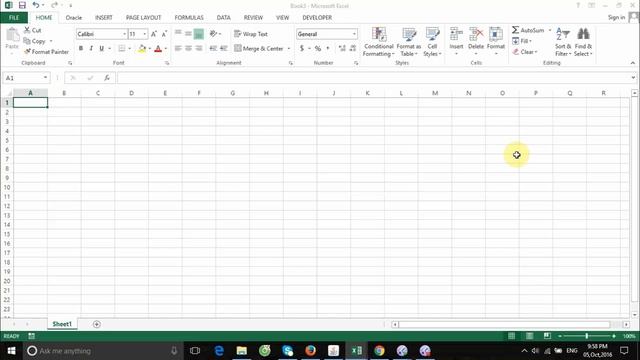Click the Clear eraser button
This screenshot has height=360, width=640.
(524, 52)
